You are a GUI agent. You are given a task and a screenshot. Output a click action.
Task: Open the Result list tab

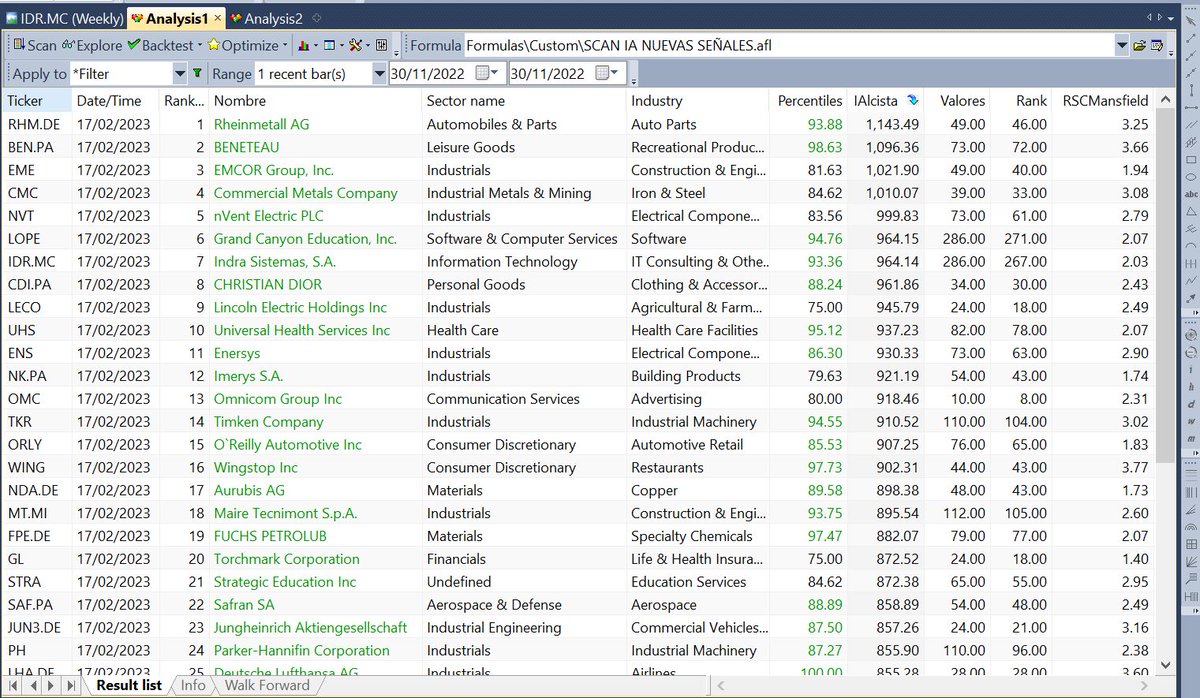click(128, 685)
